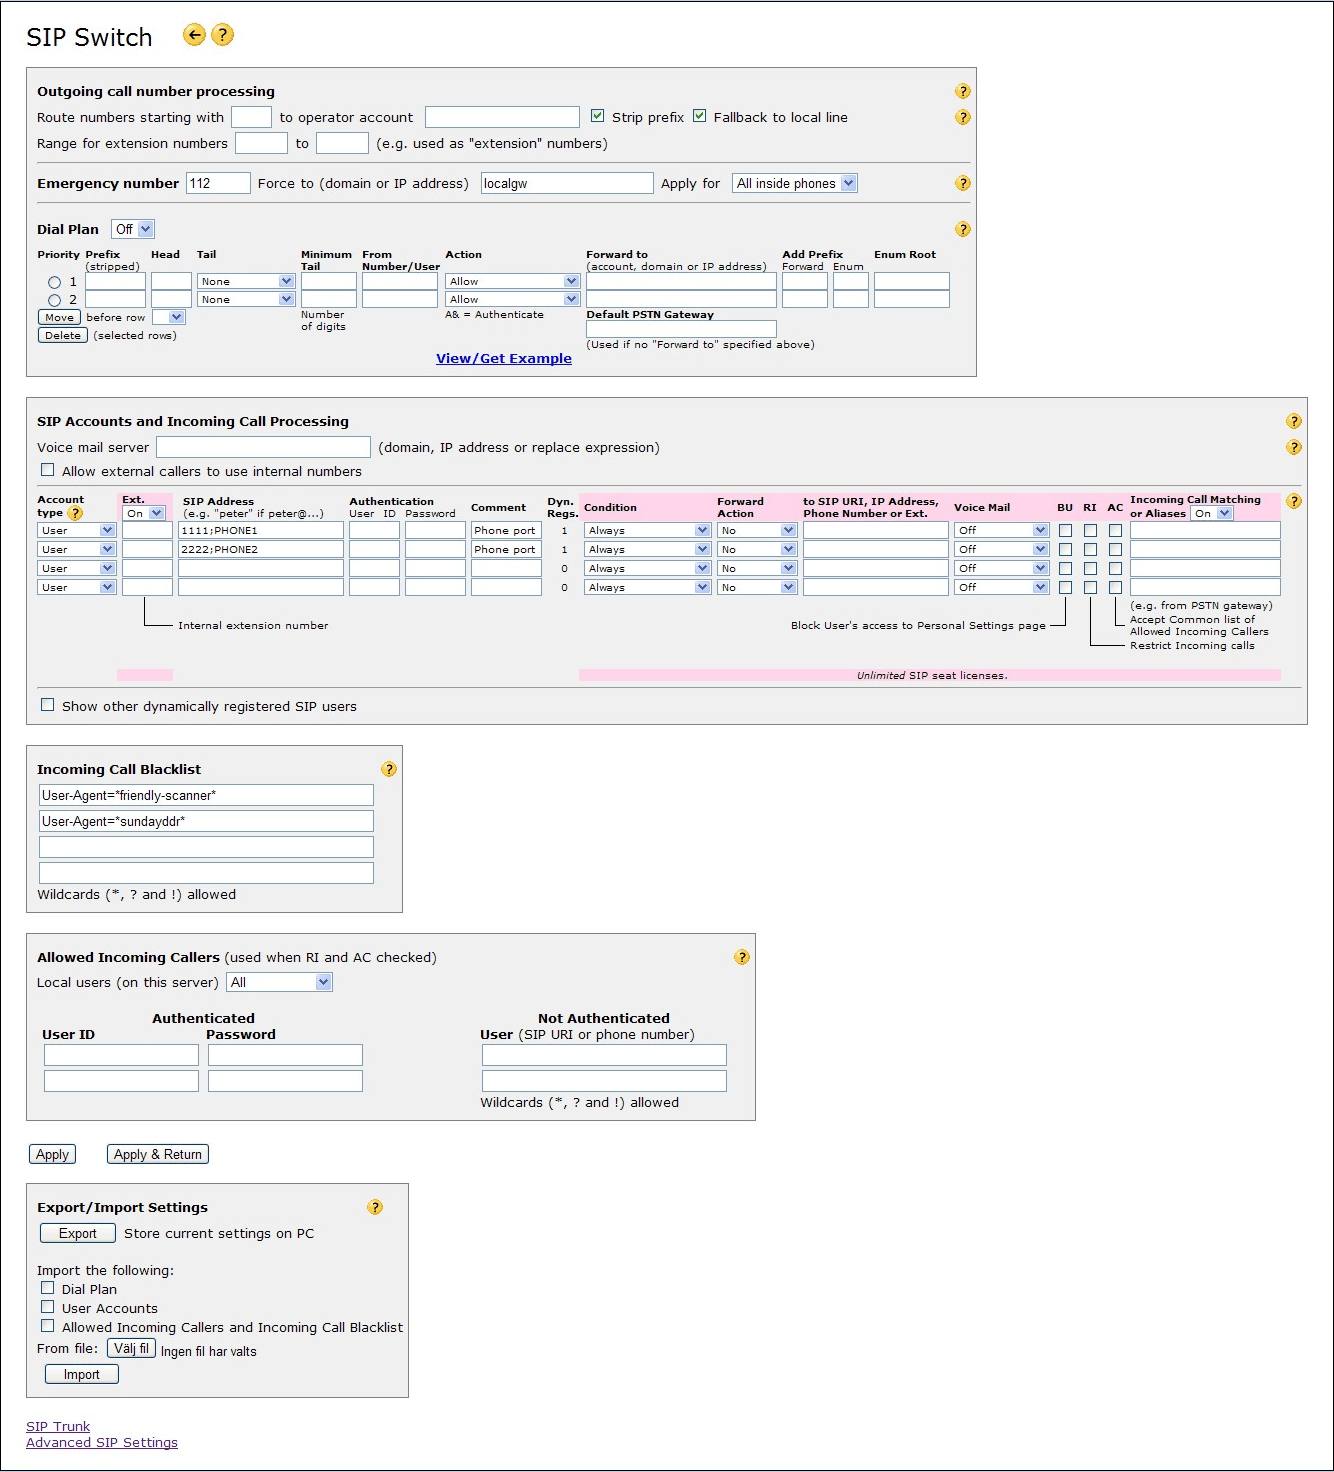
Task: Click the View/Get Example link
Action: (503, 358)
